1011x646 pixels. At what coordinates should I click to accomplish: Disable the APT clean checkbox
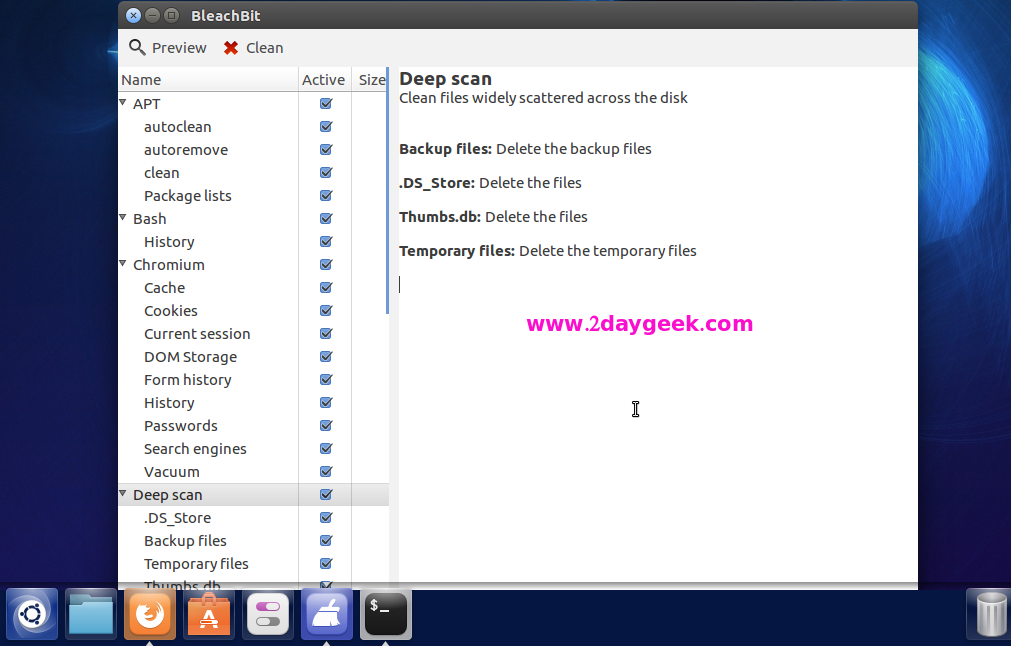[326, 173]
